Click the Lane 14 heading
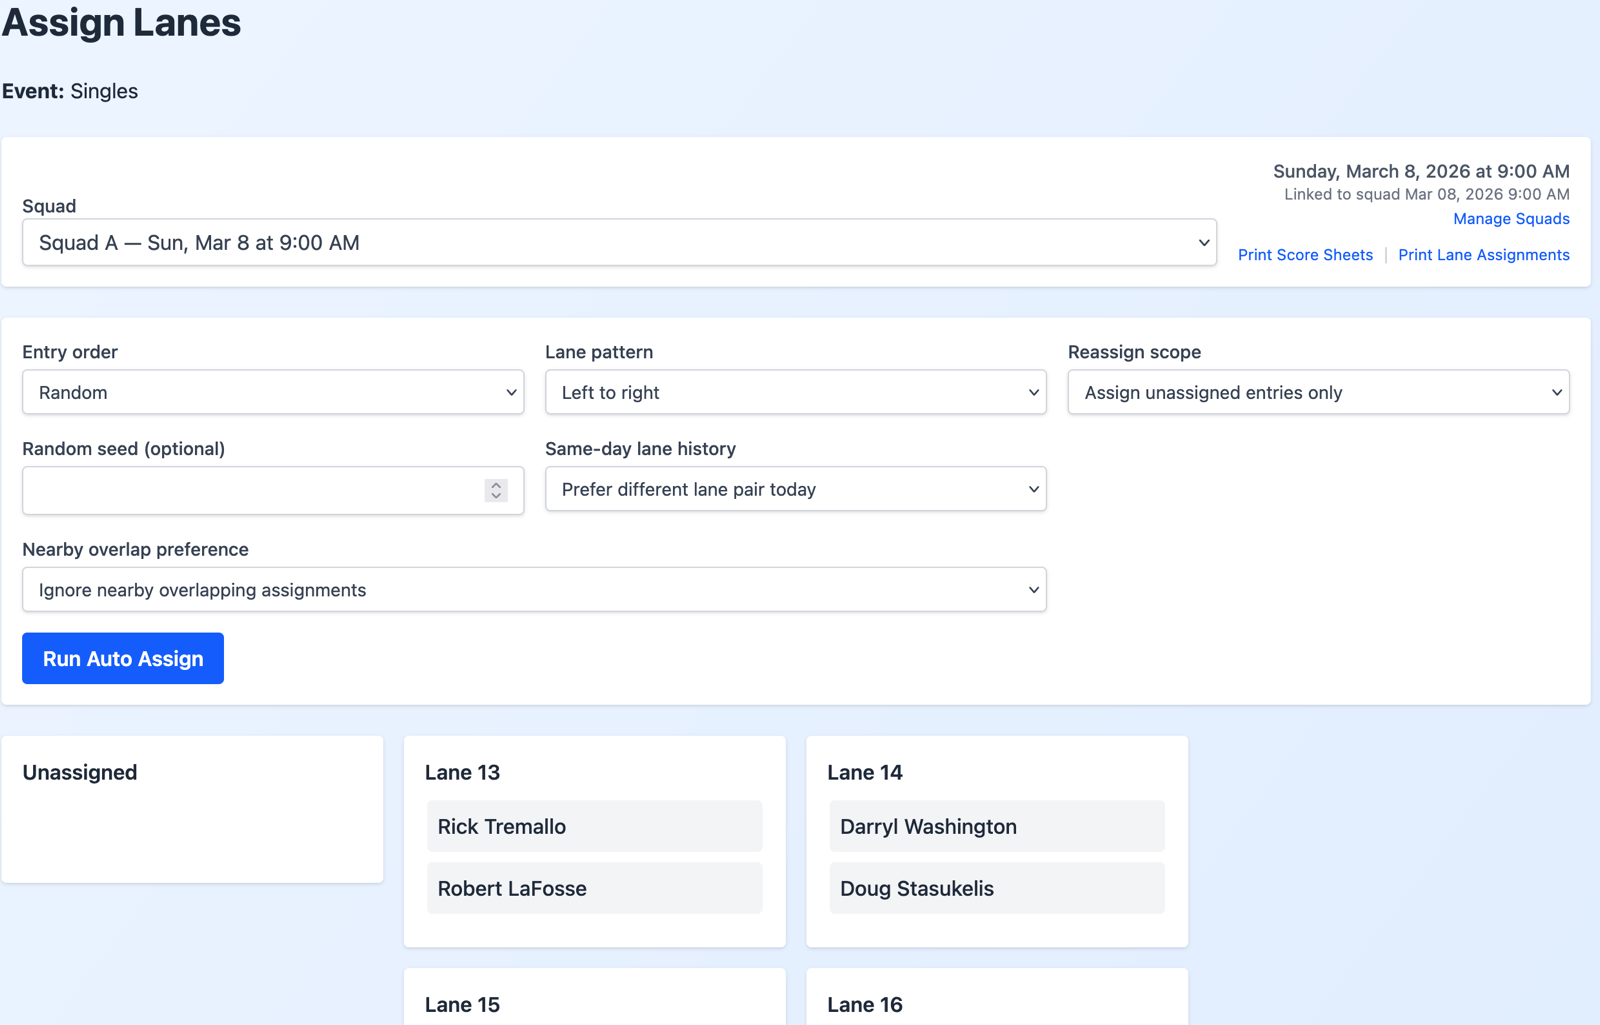This screenshot has width=1600, height=1025. point(865,772)
